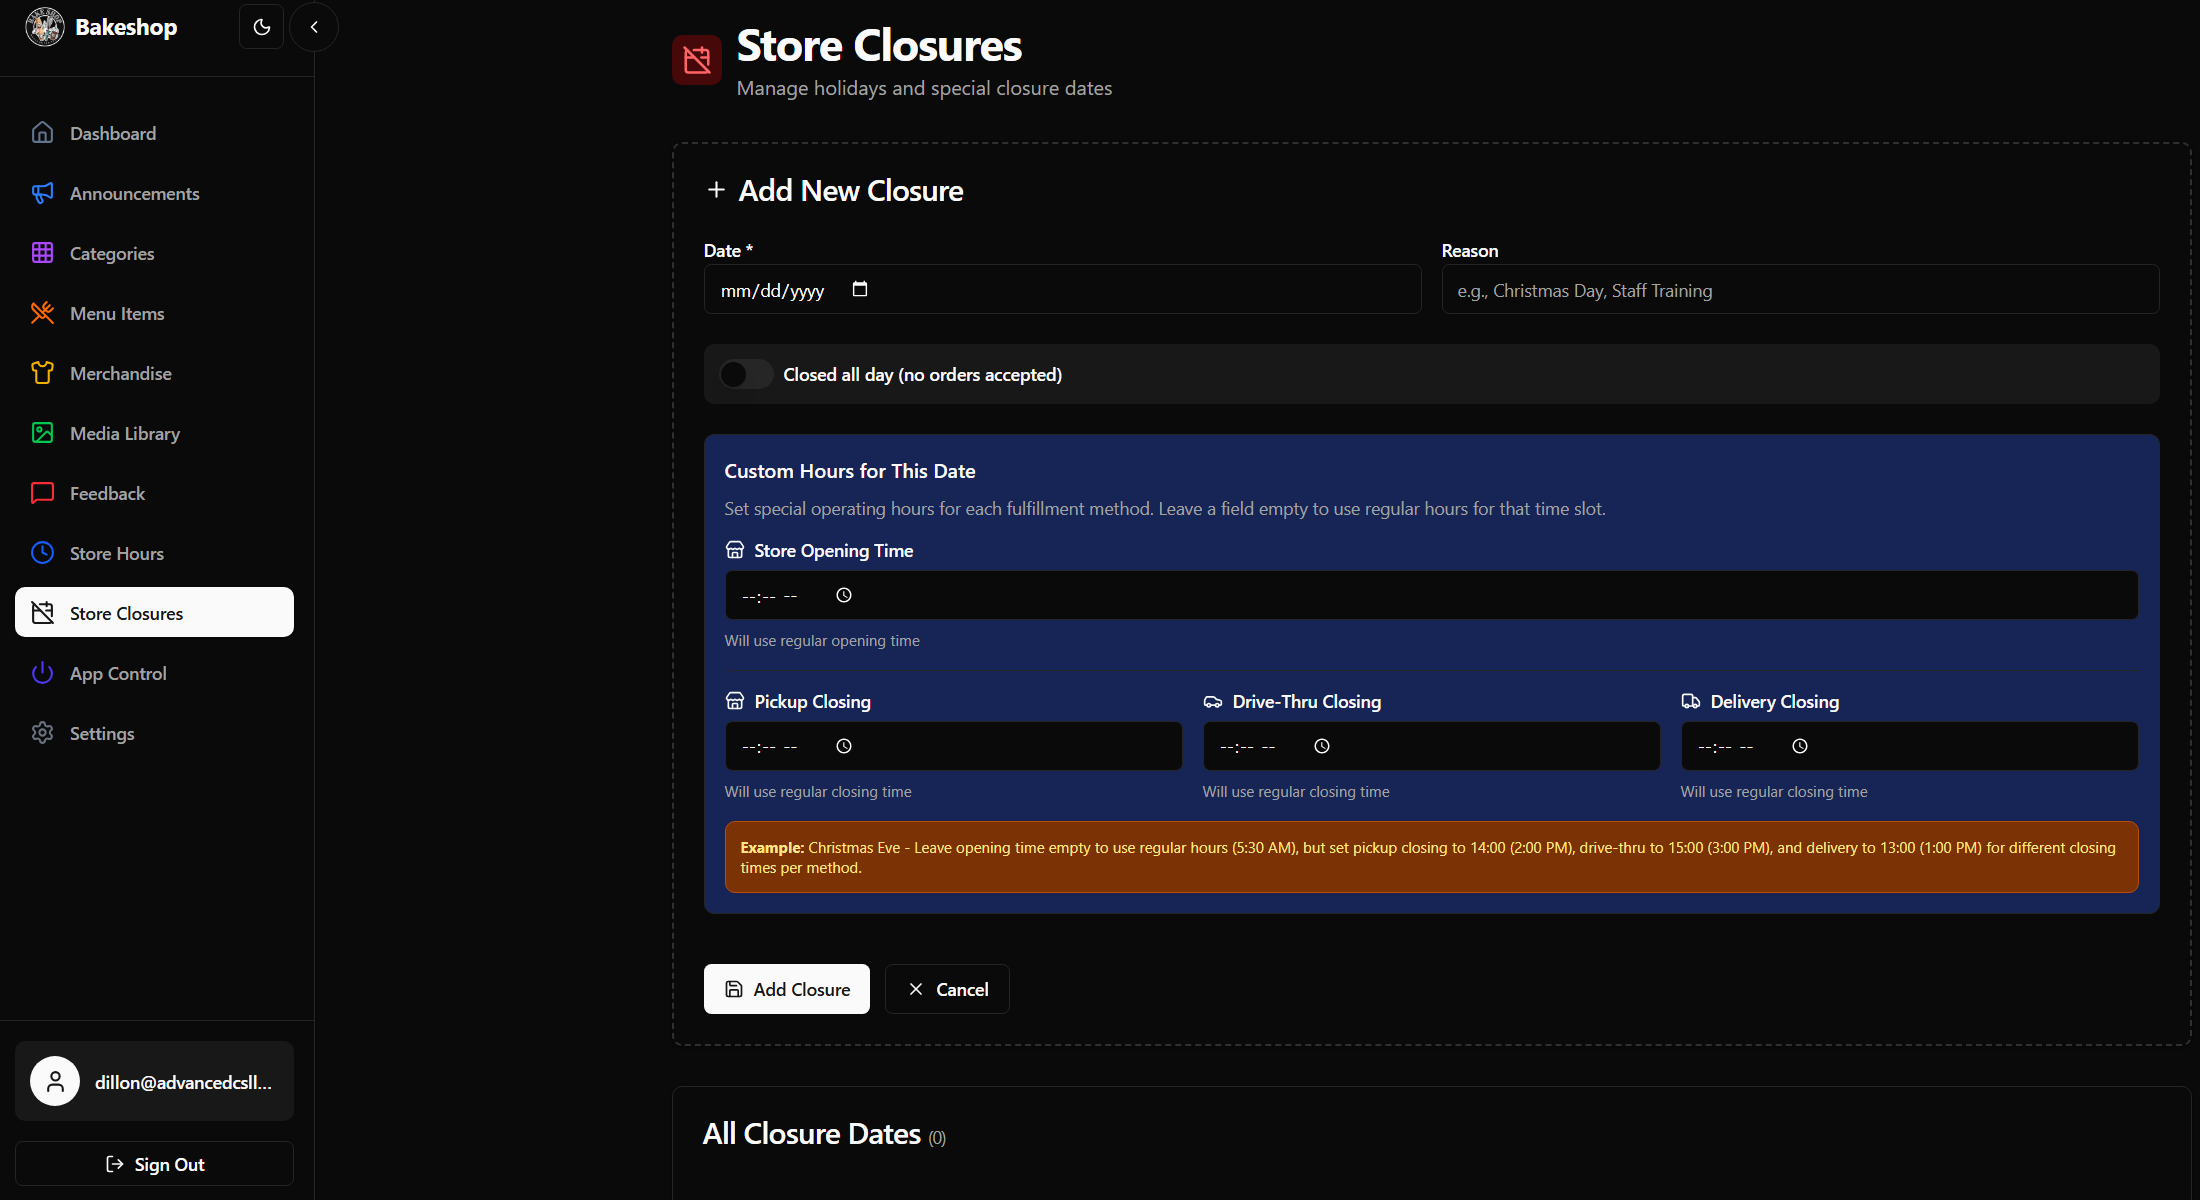This screenshot has width=2200, height=1200.
Task: Click the Date input field
Action: (x=1062, y=289)
